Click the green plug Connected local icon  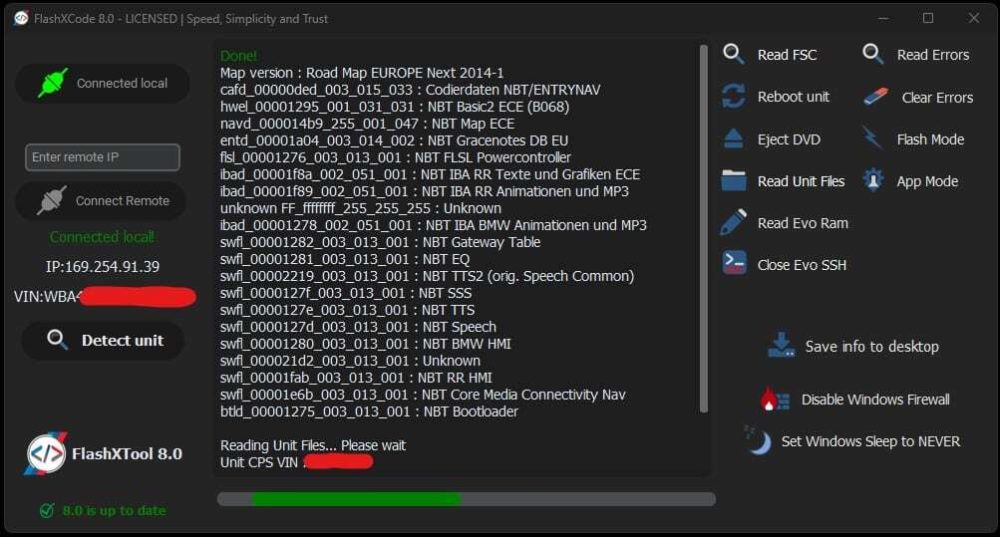pyautogui.click(x=53, y=83)
